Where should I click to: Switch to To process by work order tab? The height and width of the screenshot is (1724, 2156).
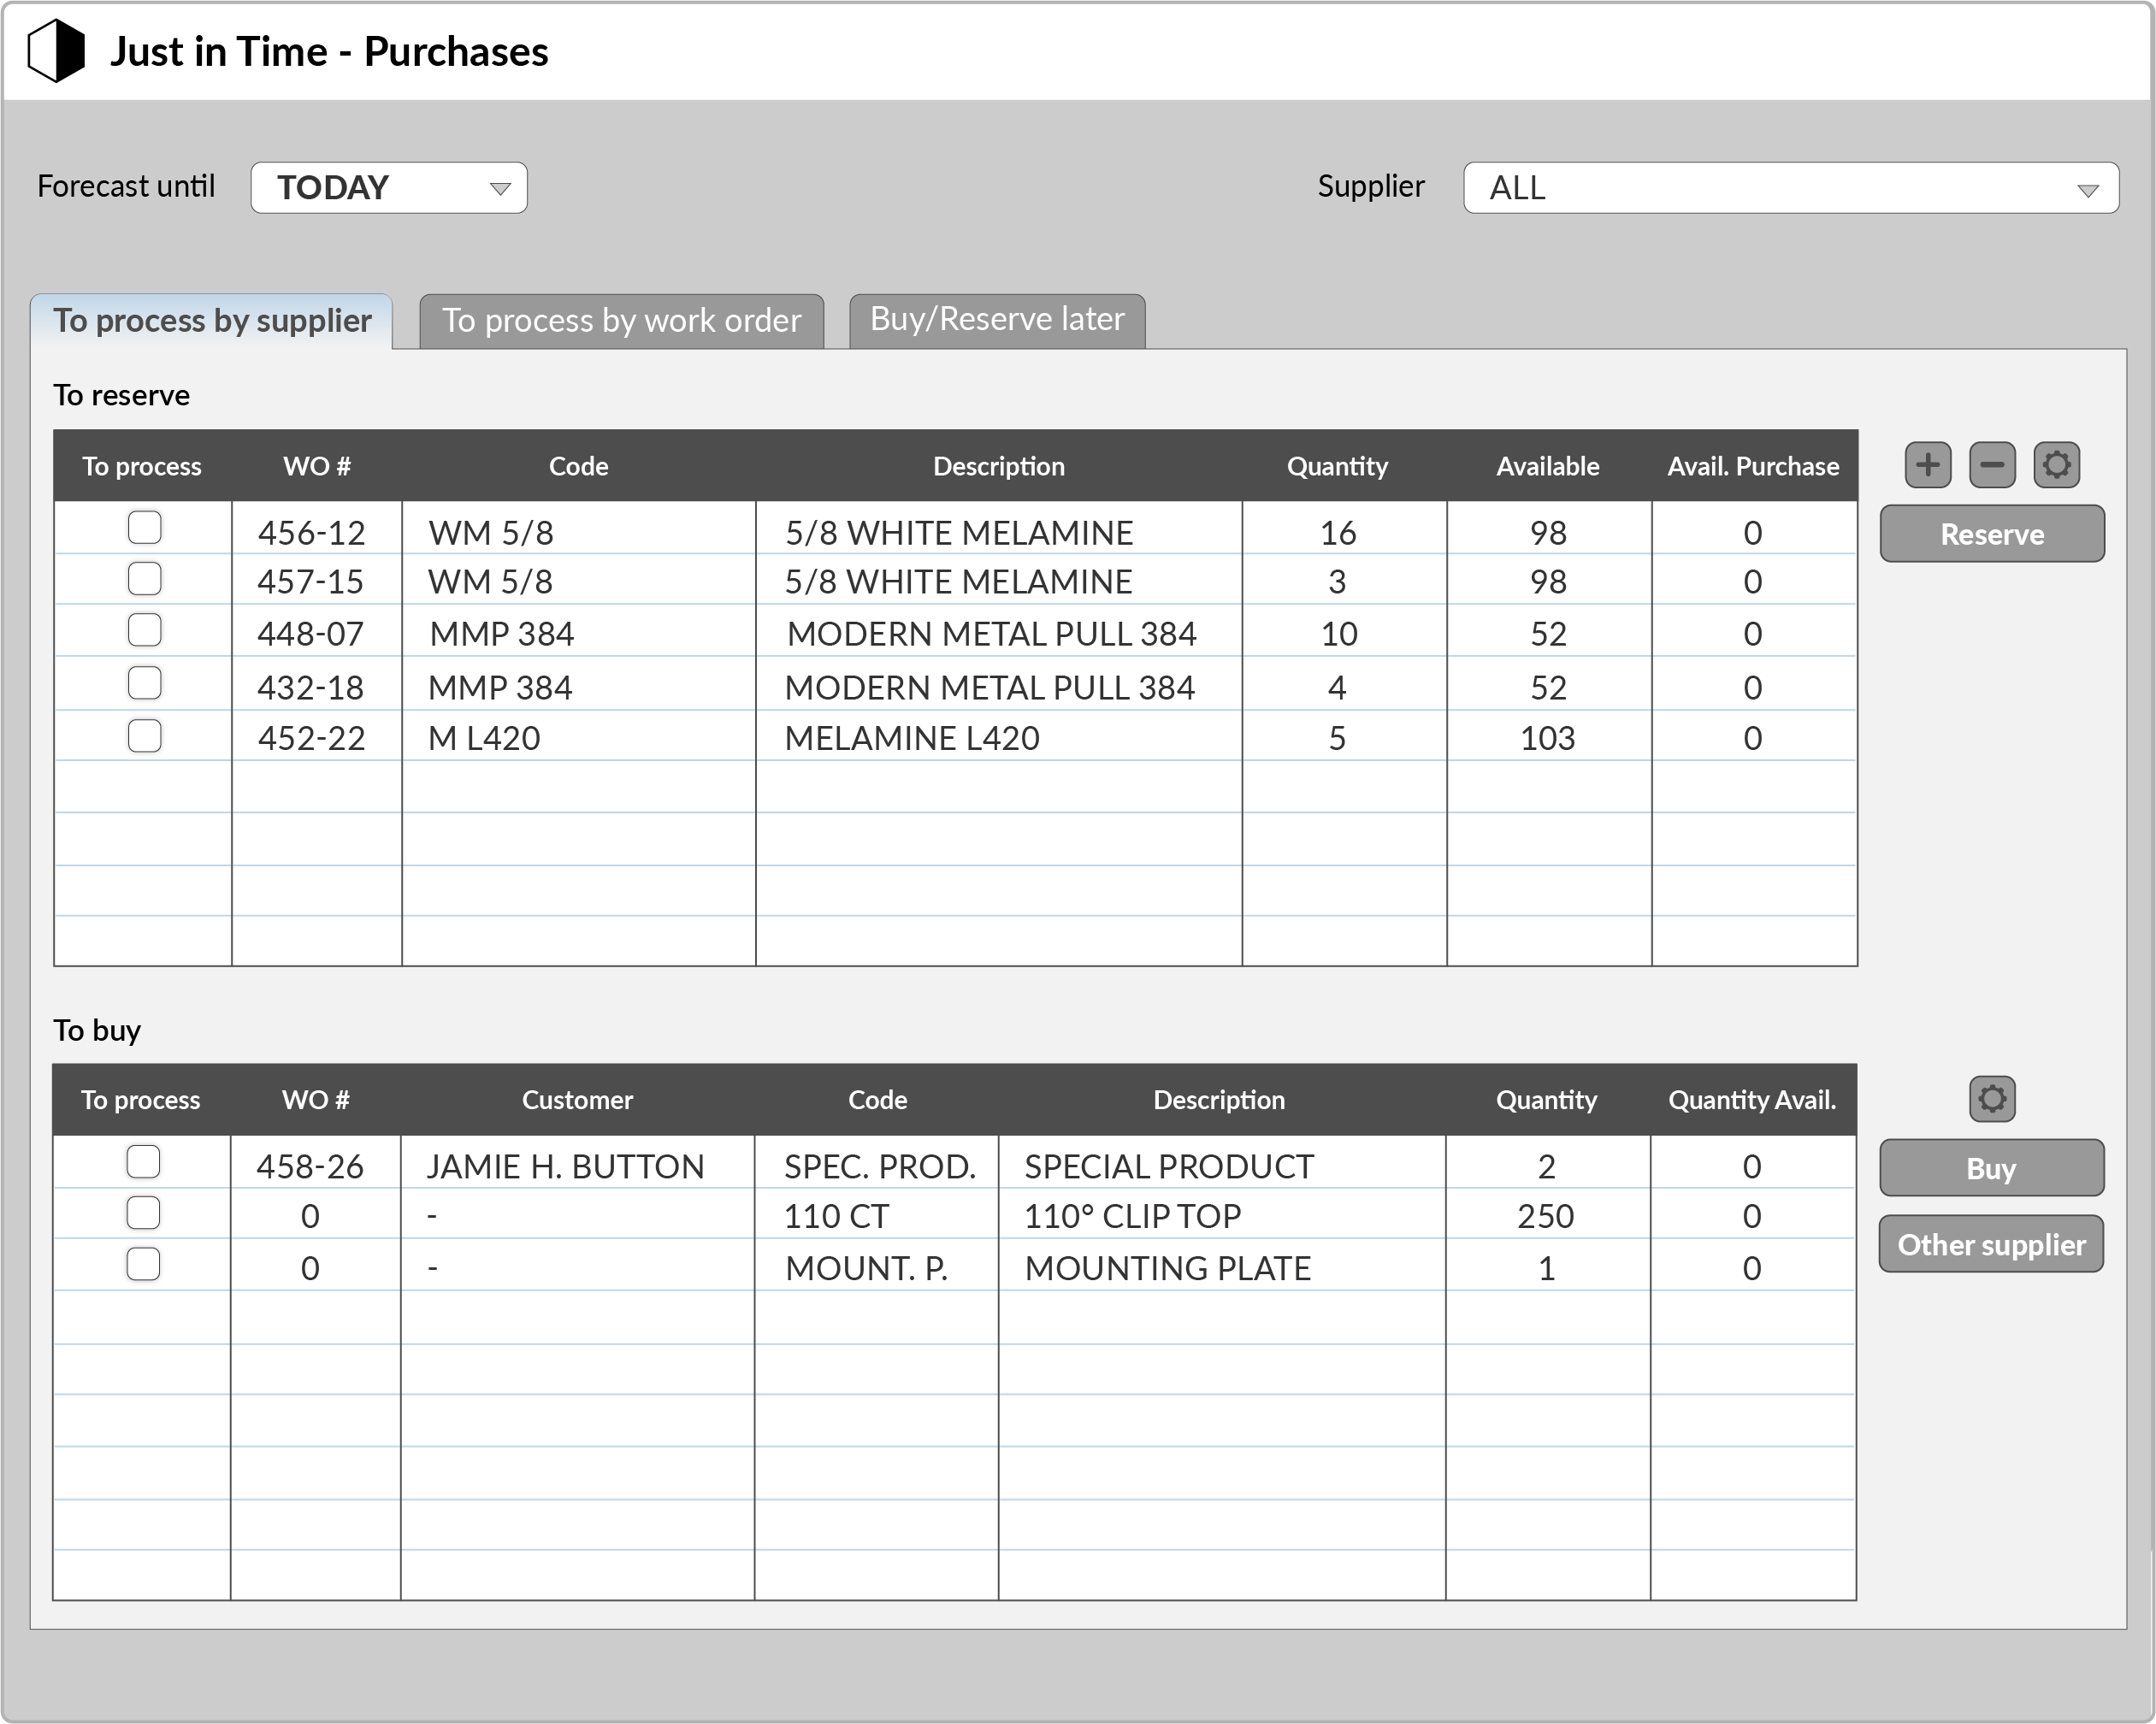tap(621, 321)
